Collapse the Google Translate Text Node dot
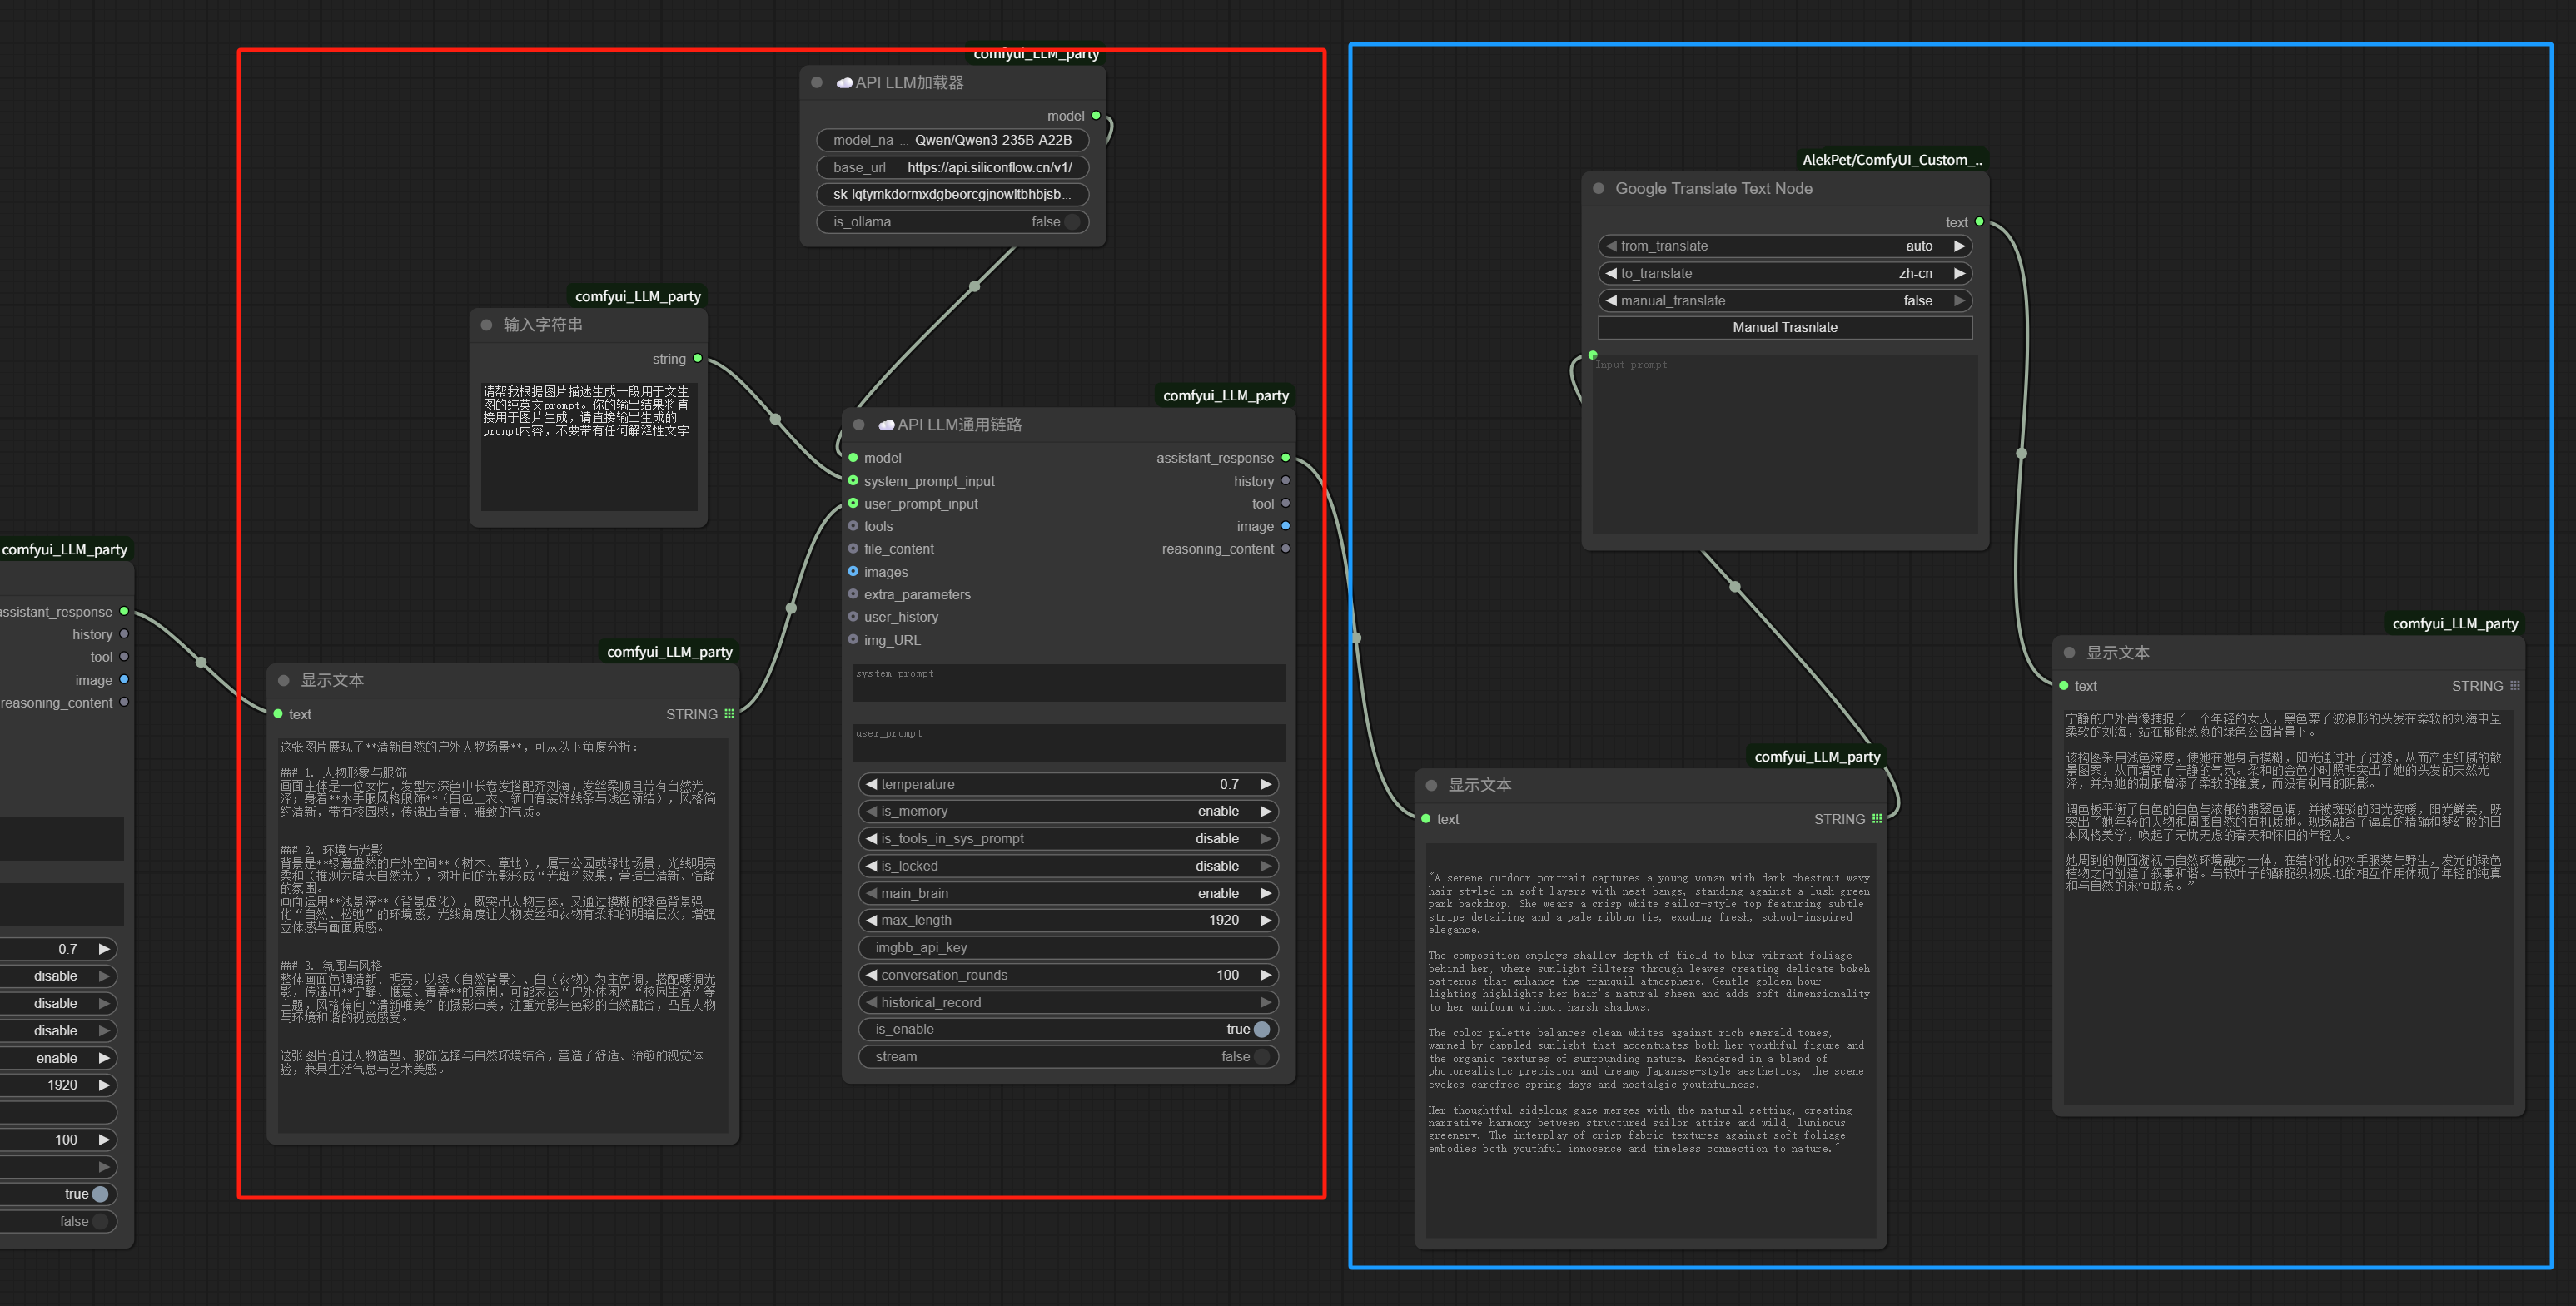The width and height of the screenshot is (2576, 1306). (1598, 188)
